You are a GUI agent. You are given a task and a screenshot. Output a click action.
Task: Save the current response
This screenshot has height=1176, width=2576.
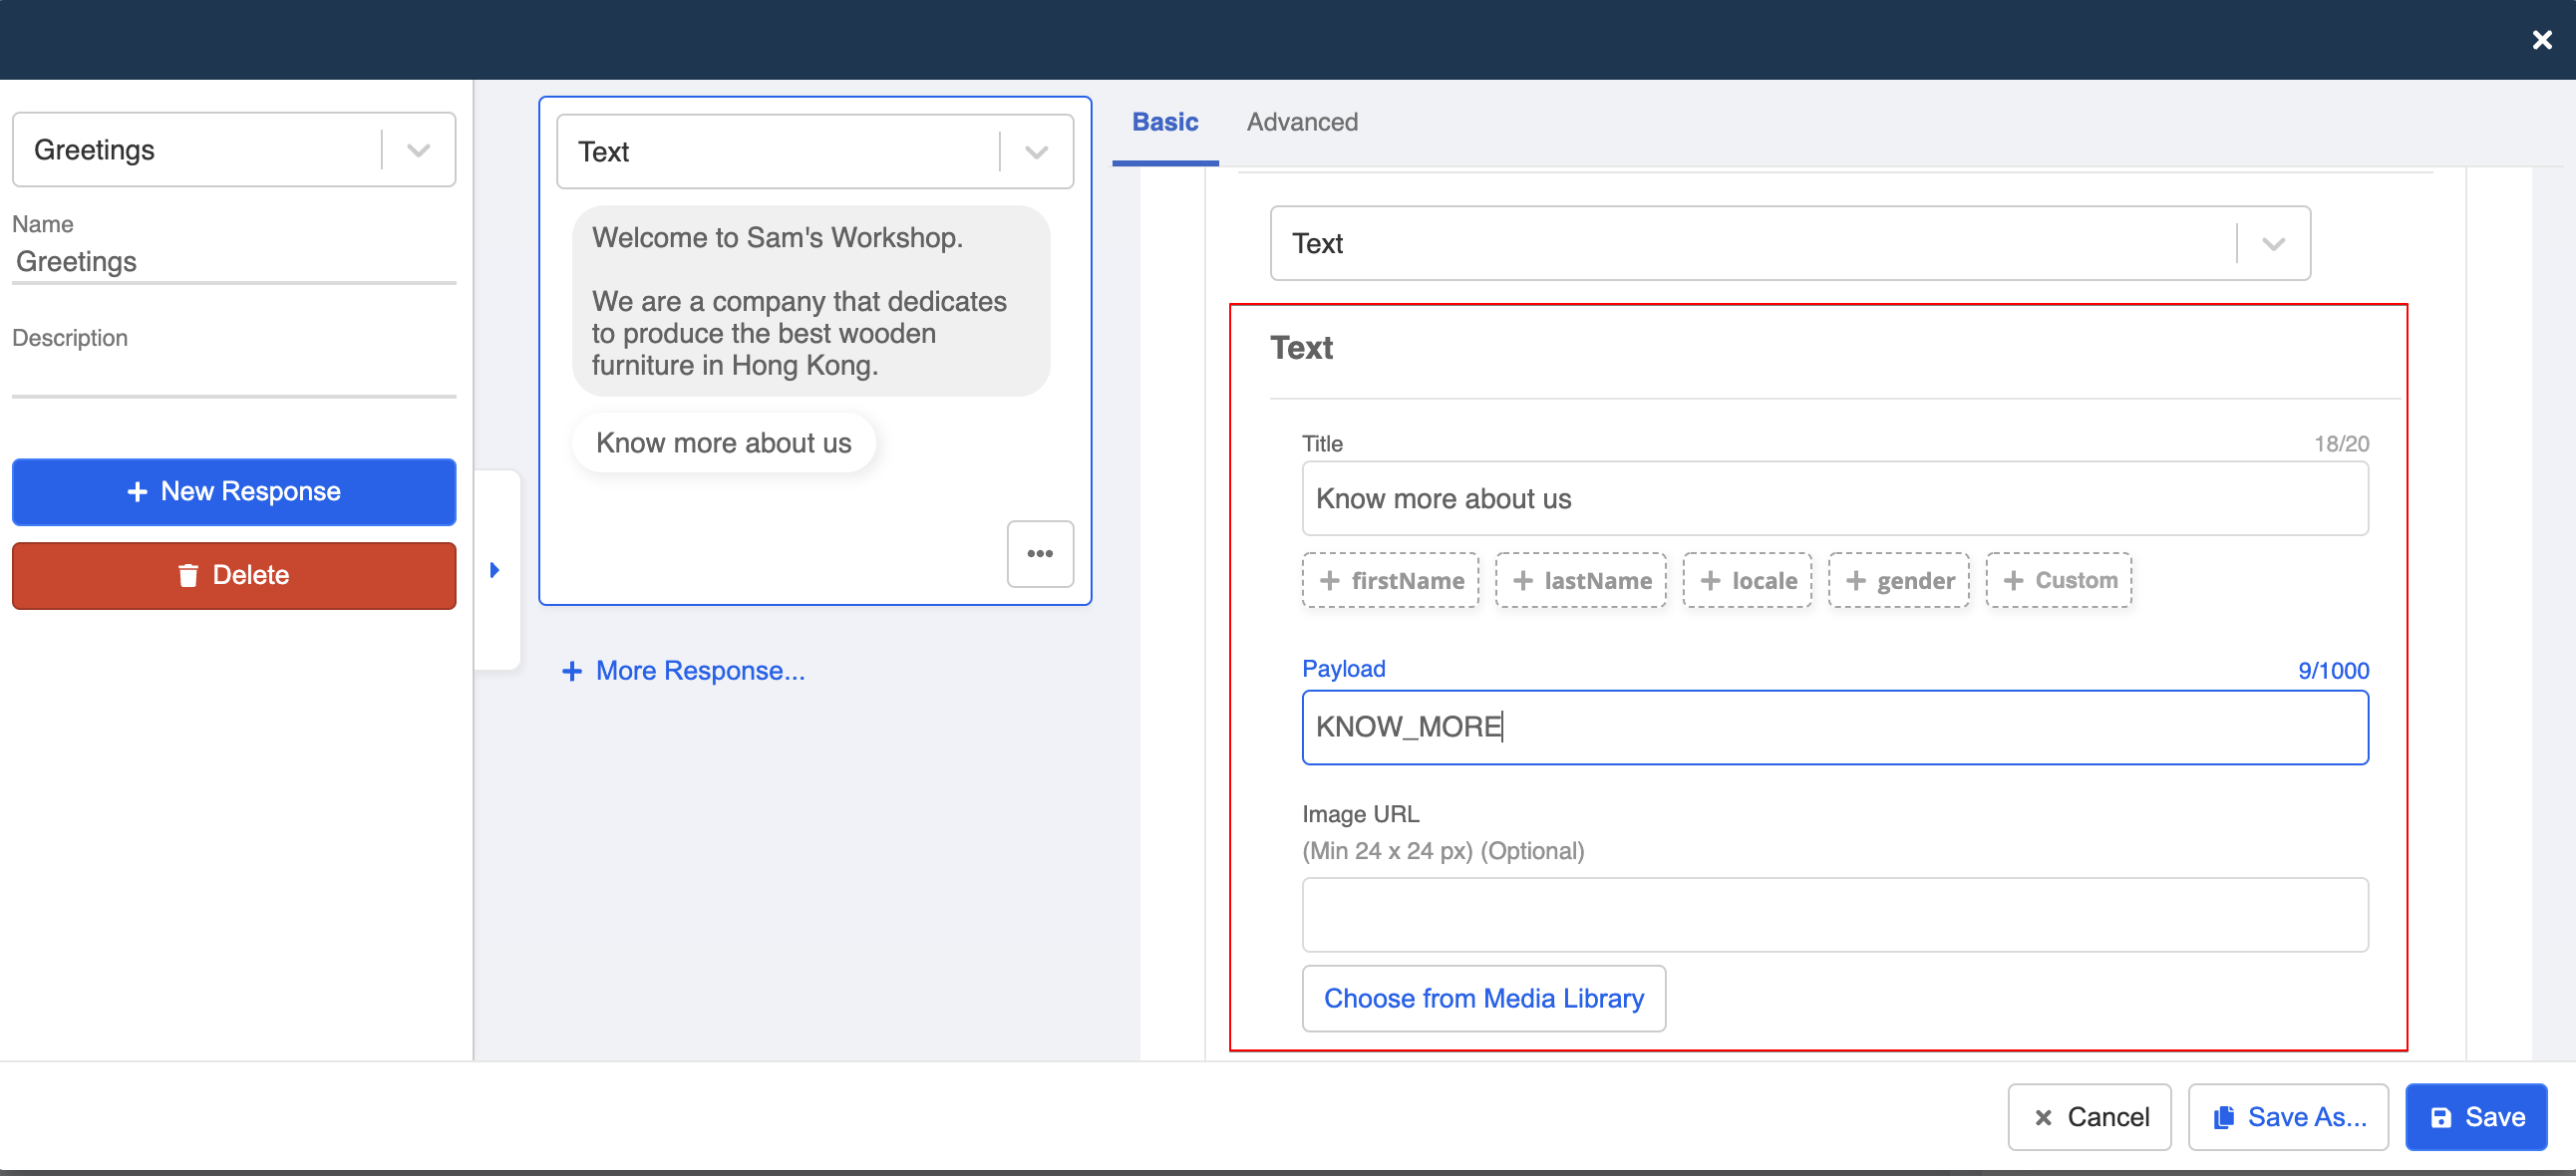coord(2475,1116)
